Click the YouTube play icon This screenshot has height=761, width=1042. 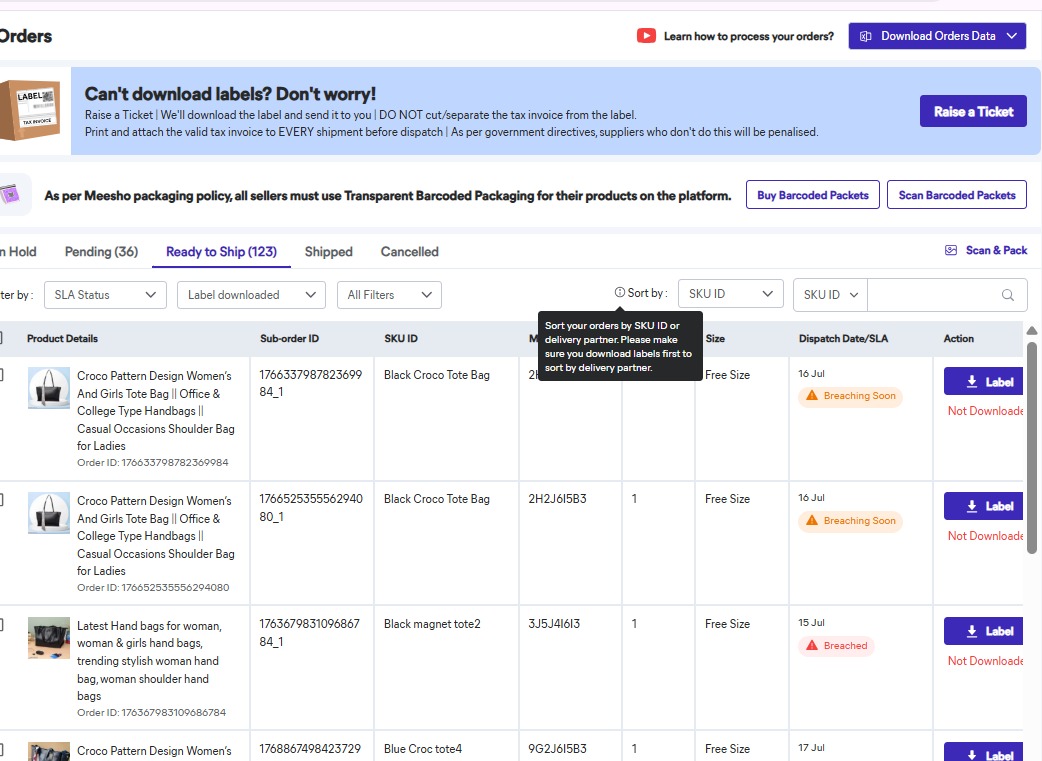[x=646, y=36]
